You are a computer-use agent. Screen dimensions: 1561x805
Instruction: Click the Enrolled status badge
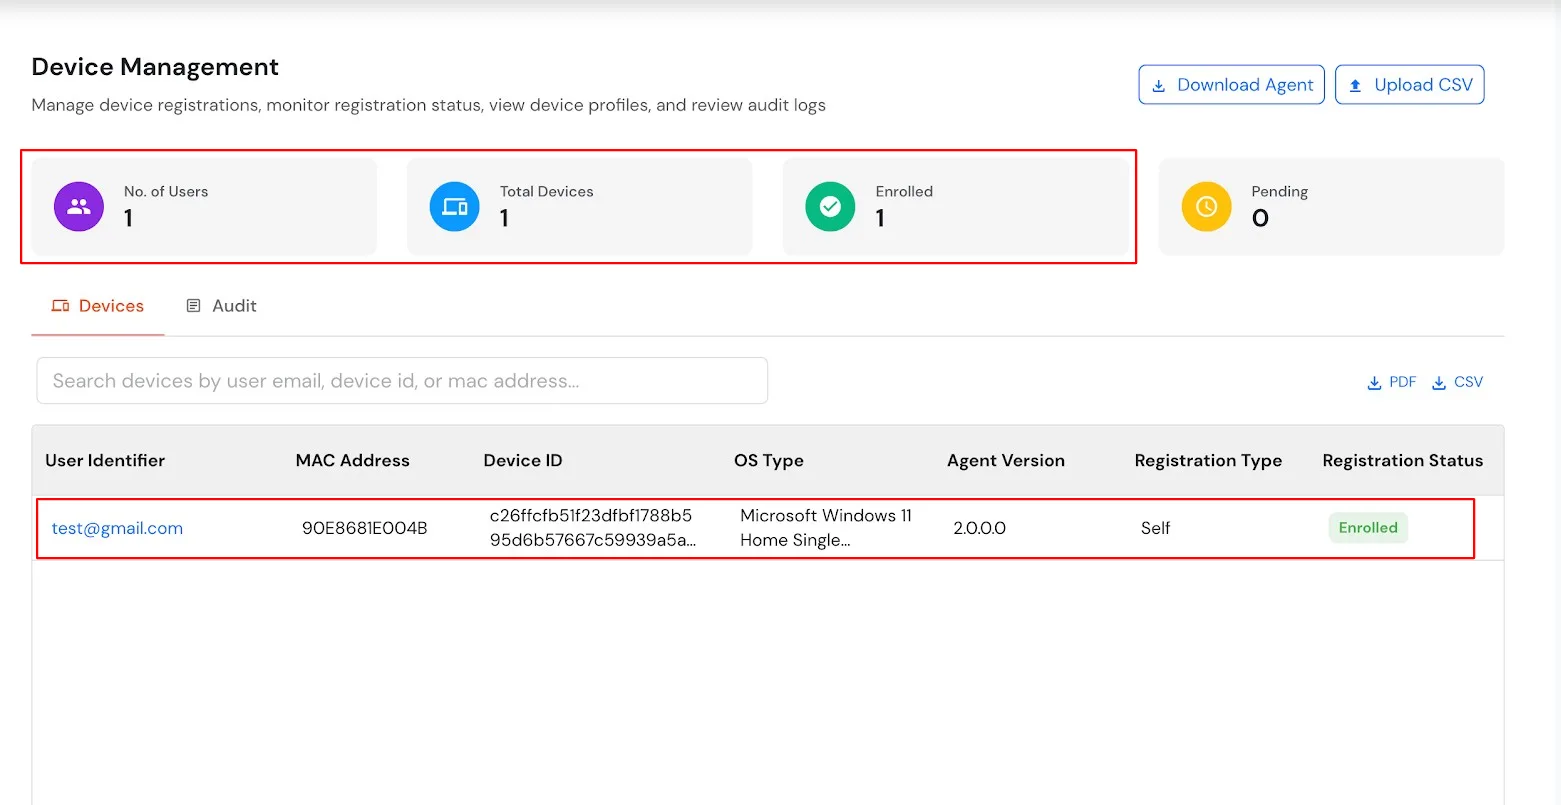[1368, 528]
